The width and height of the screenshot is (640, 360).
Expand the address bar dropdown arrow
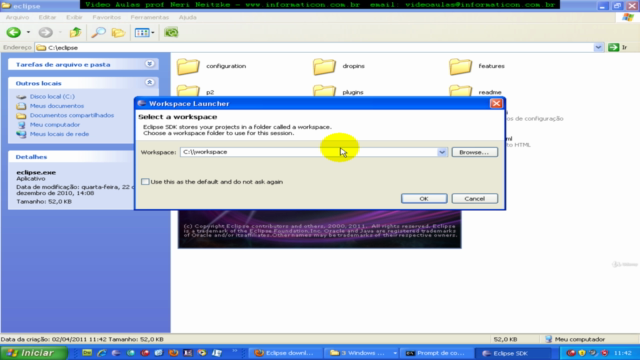[x=598, y=47]
